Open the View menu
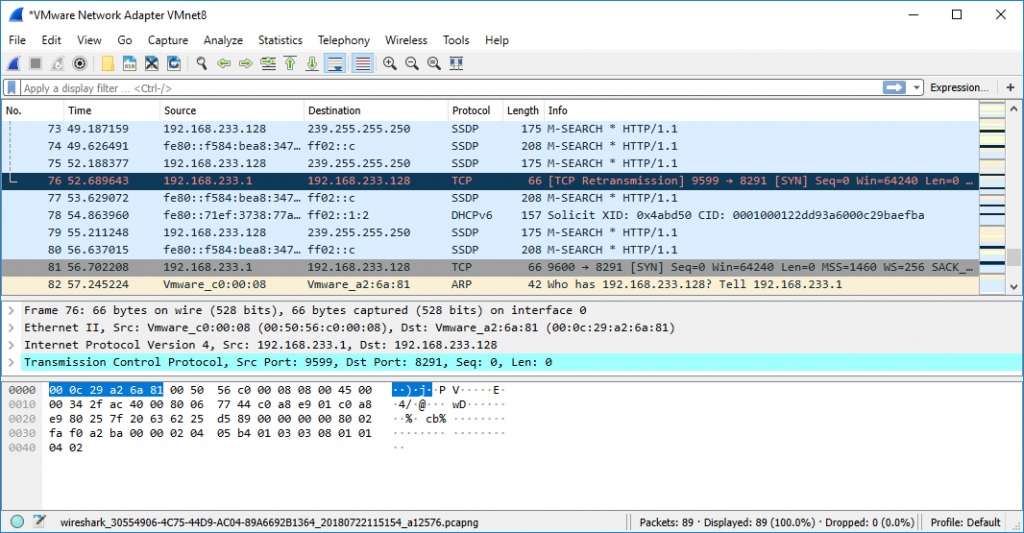 click(x=89, y=40)
